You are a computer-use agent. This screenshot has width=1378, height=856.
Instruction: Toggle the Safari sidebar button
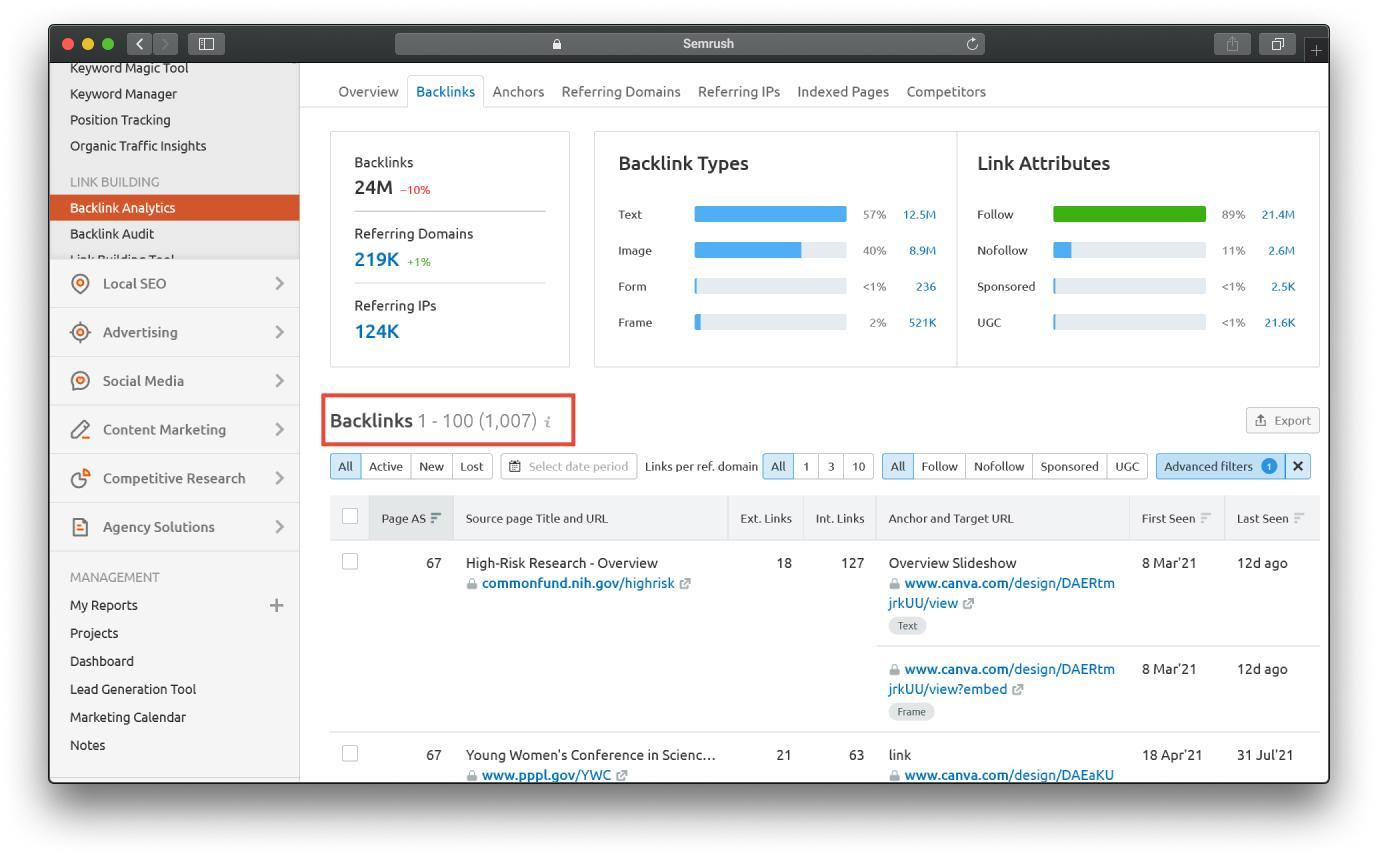click(x=207, y=44)
